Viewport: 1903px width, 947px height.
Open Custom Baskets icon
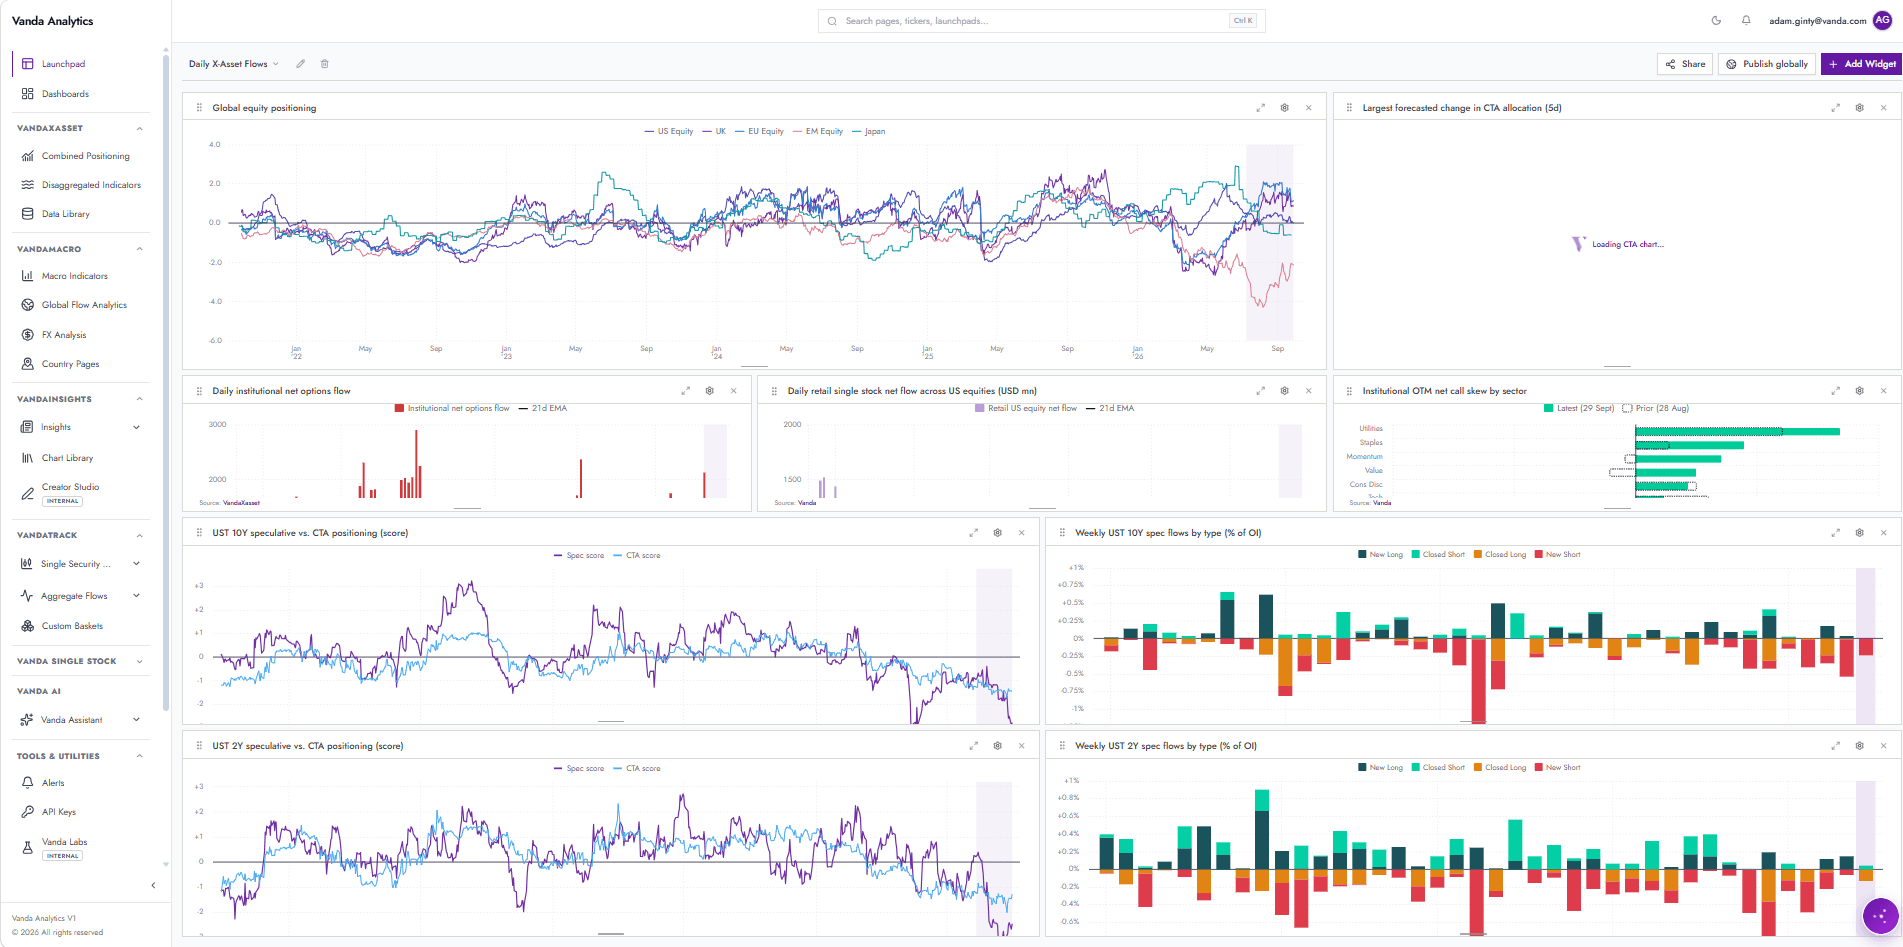coord(28,626)
